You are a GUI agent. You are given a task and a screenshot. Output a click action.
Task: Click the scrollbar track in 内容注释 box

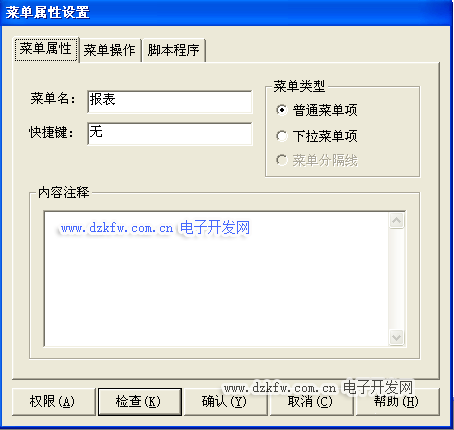[x=397, y=279]
